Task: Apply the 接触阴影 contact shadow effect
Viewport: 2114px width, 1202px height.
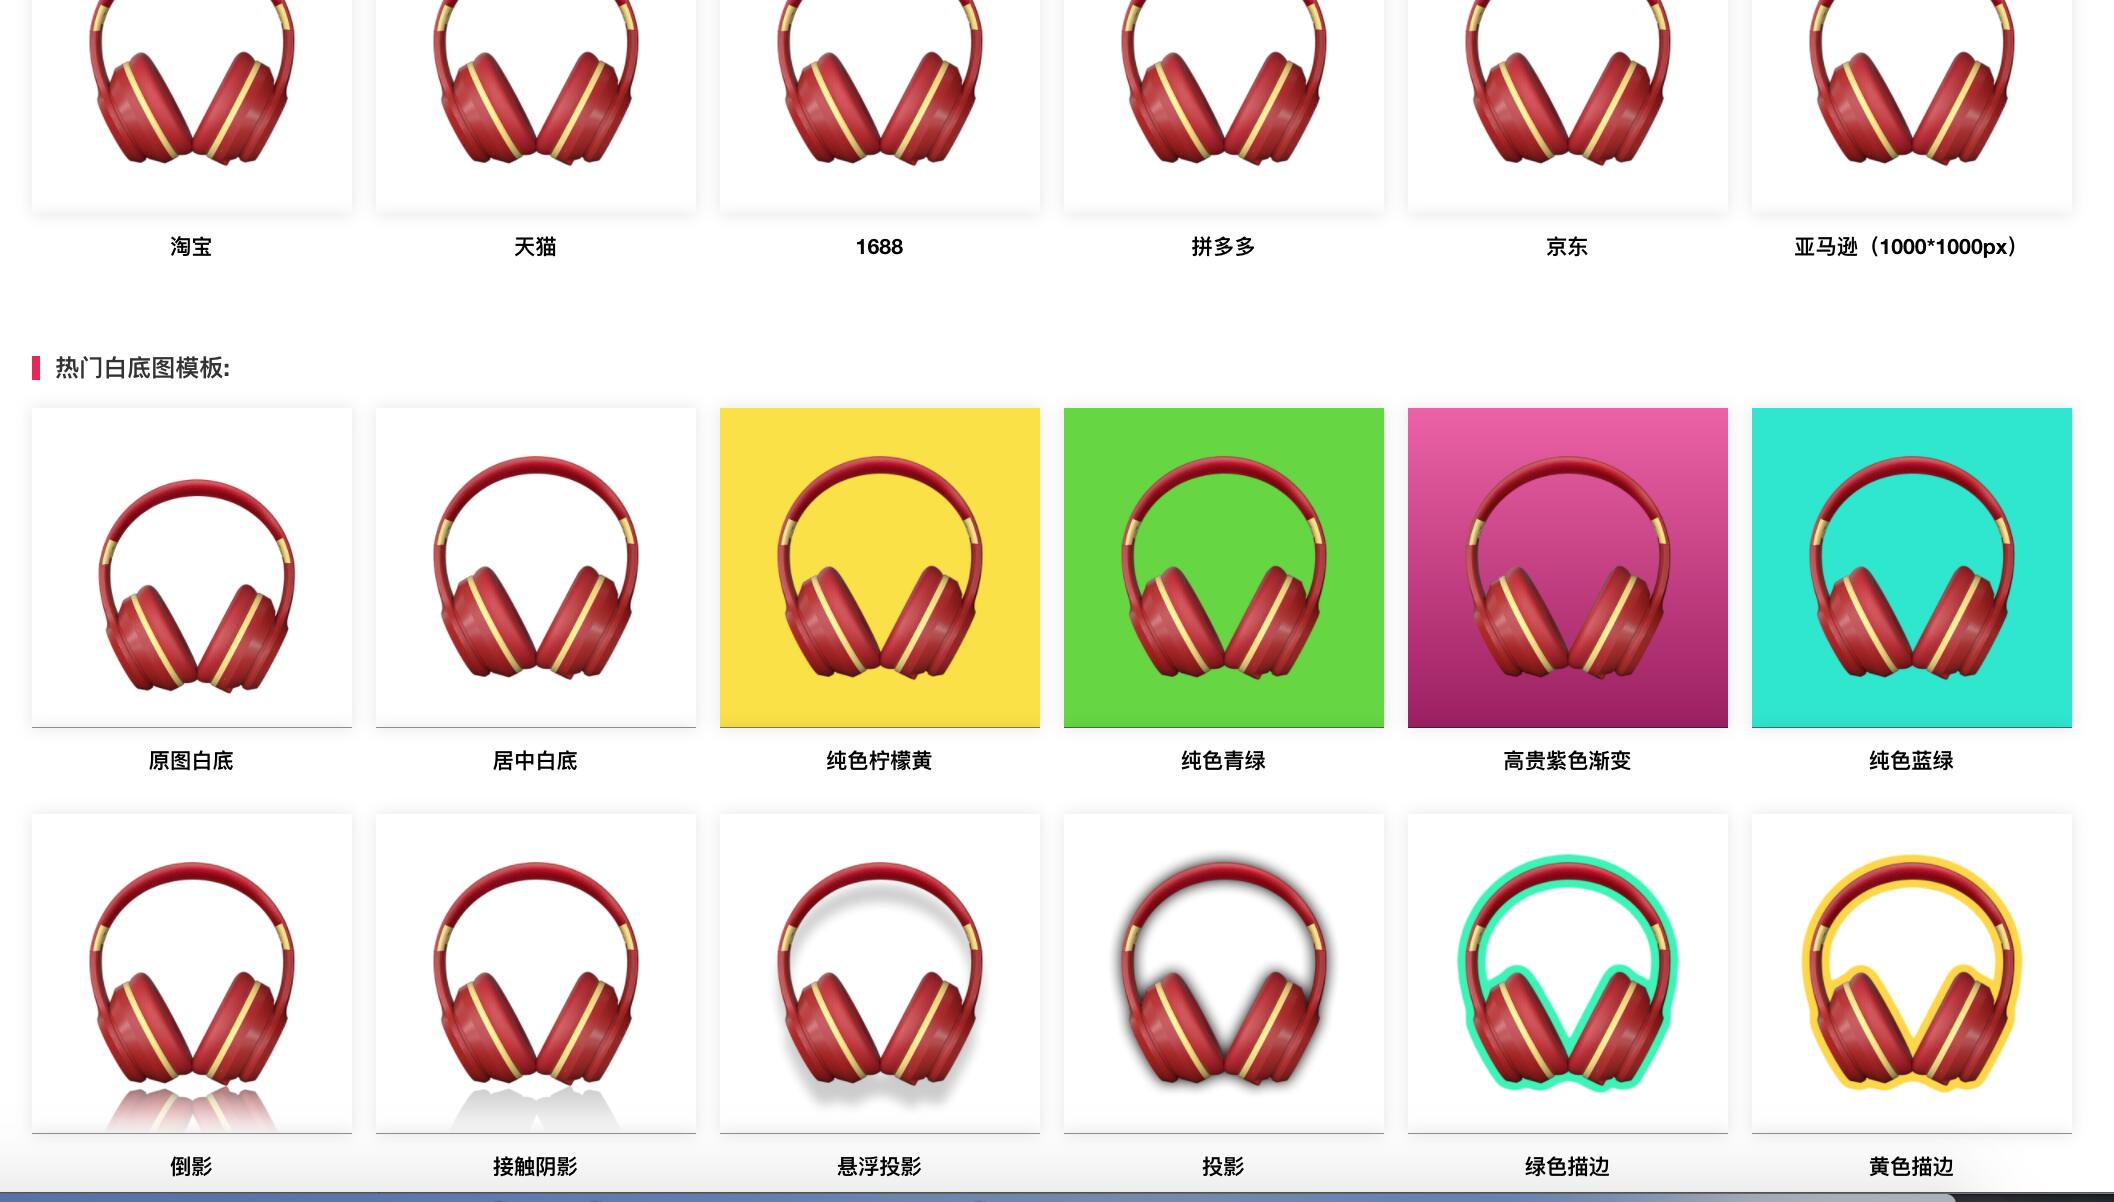Action: click(x=535, y=973)
